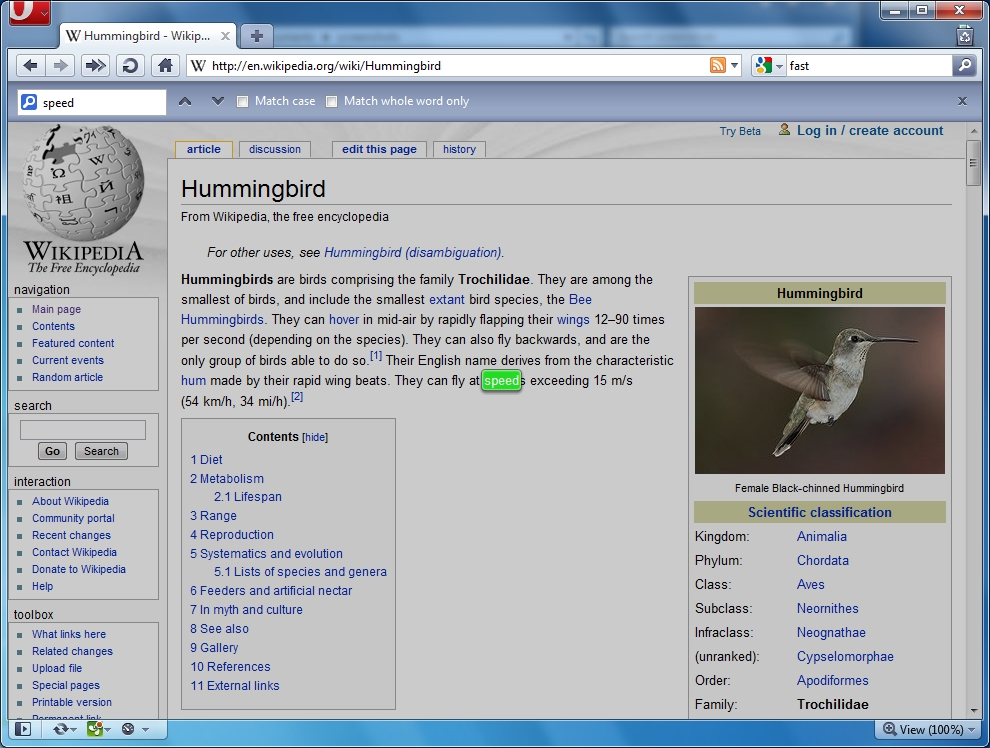Viewport: 990px width, 748px height.
Task: Focus the web search field containing fast
Action: pos(868,66)
